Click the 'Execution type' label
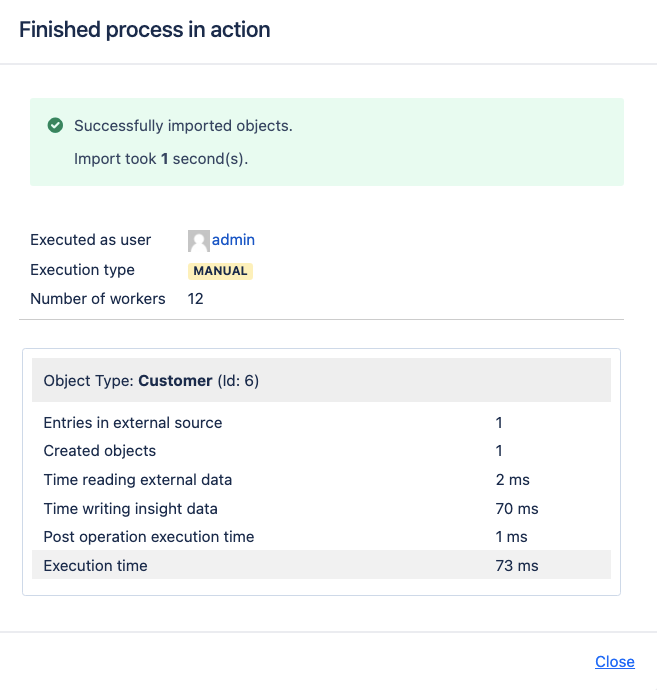The image size is (657, 690). 82,270
